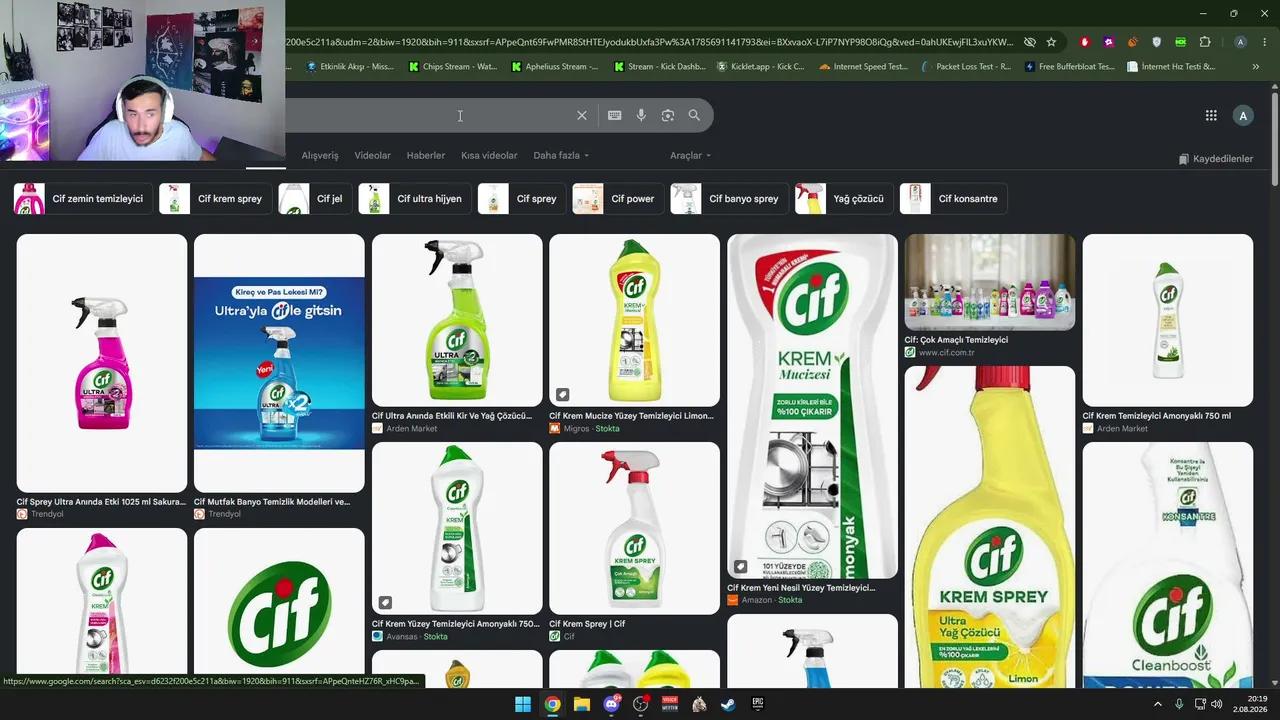Open the Chrome profile button
The width and height of the screenshot is (1280, 720).
tap(1240, 42)
